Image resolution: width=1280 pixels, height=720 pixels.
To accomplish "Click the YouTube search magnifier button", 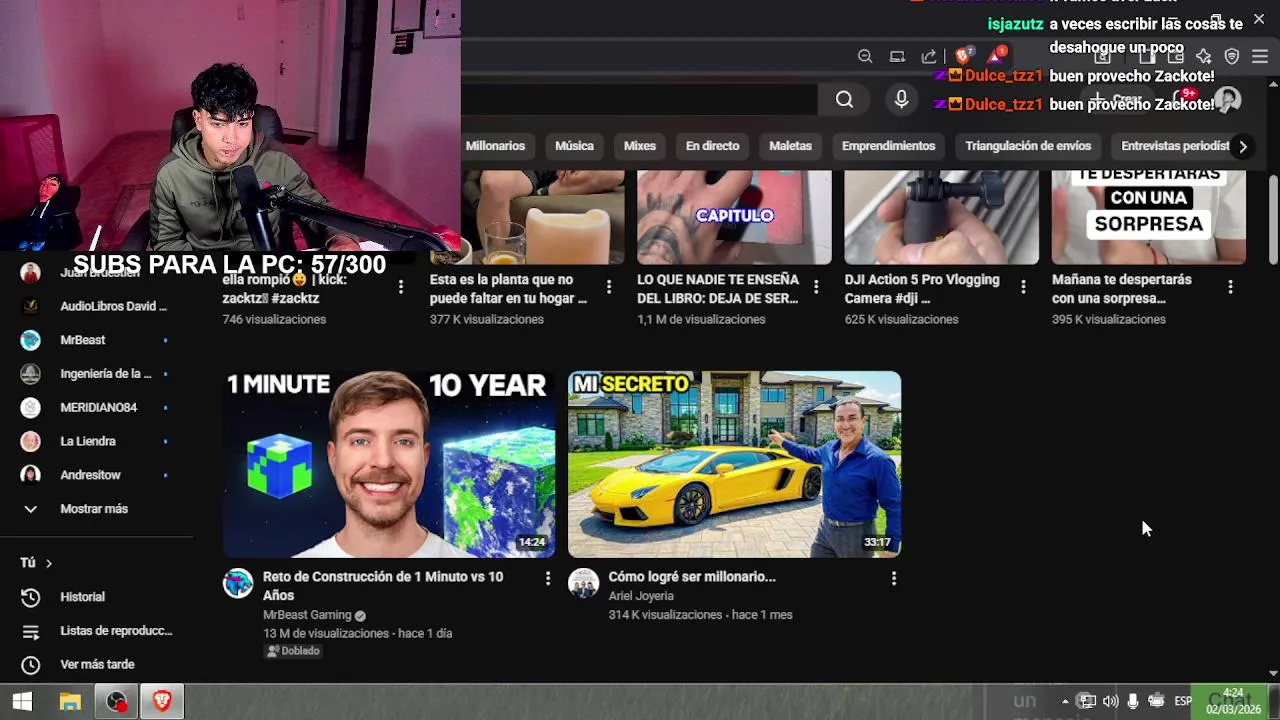I will click(x=844, y=99).
